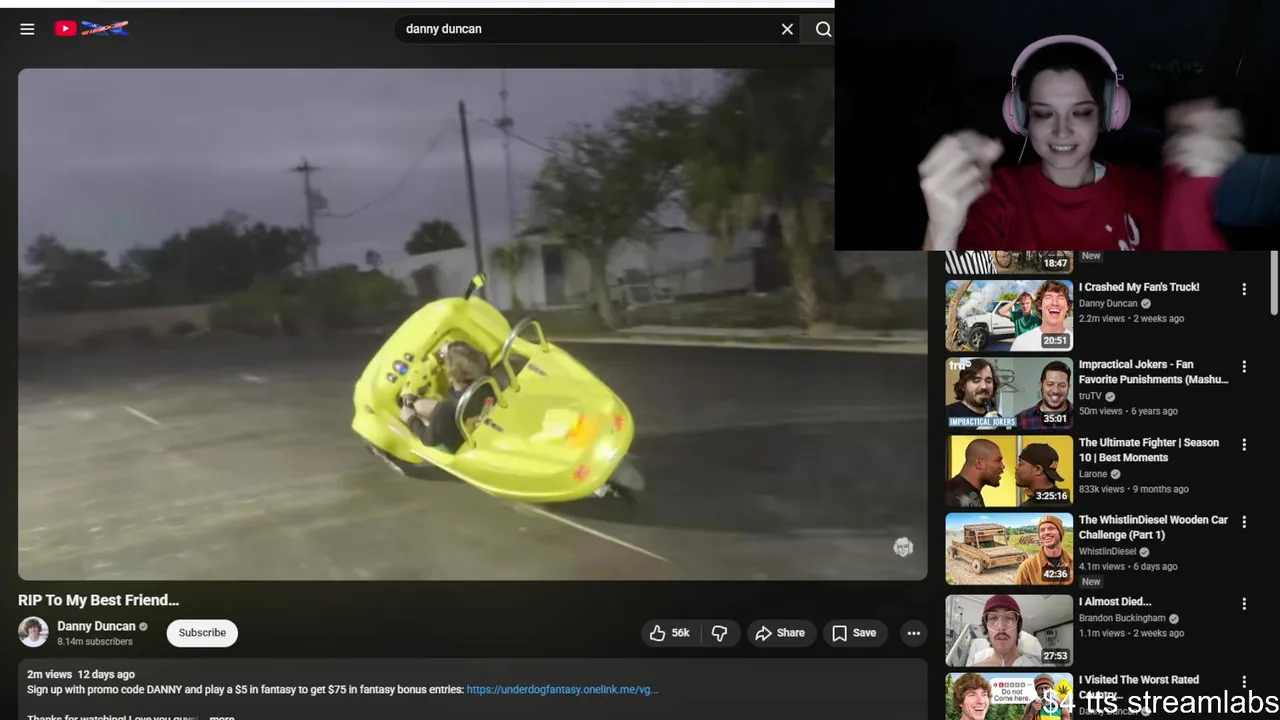Dislike the video with thumbs down
Screen dimensions: 1280x720
click(719, 633)
